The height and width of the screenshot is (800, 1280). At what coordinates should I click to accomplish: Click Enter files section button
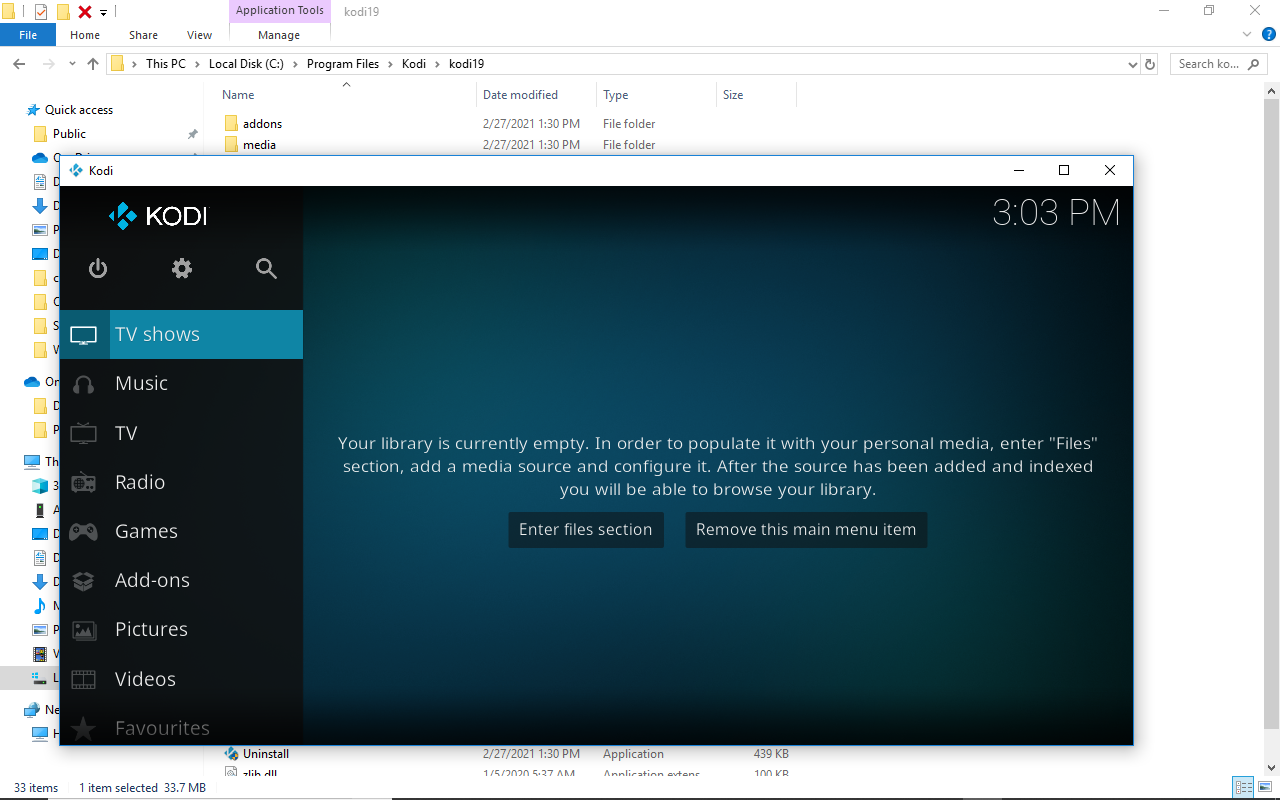585,530
